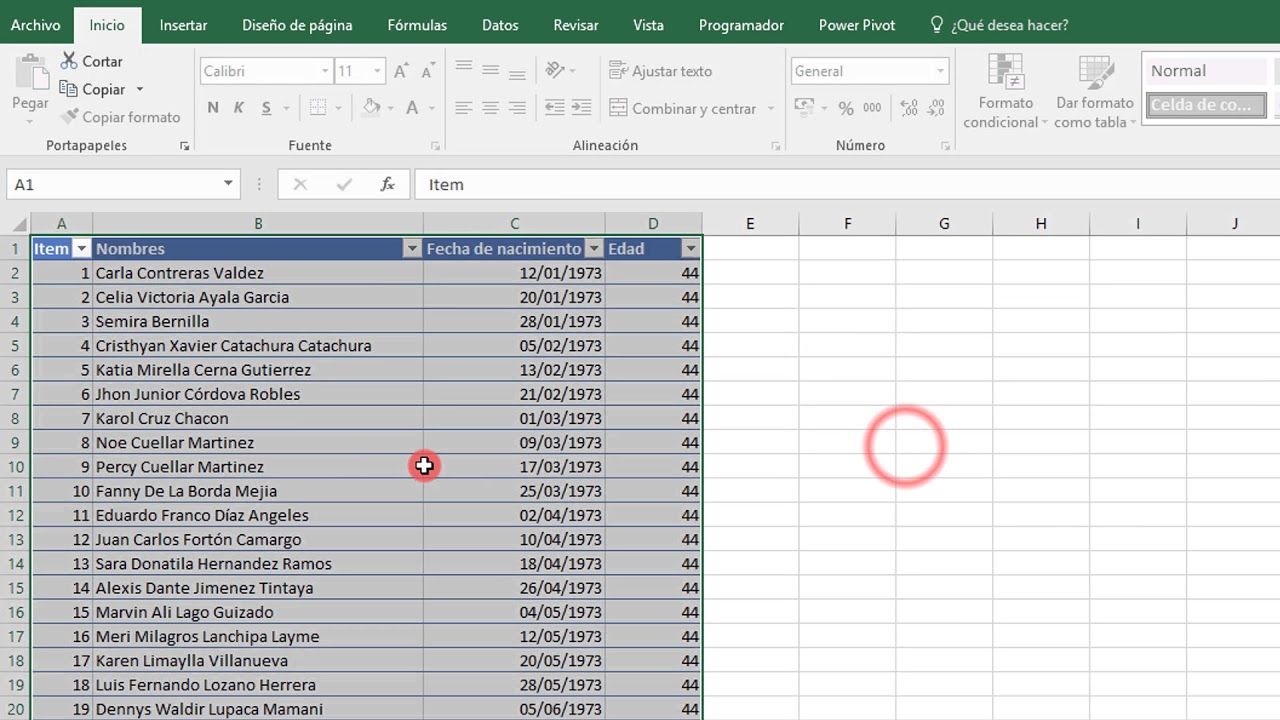Toggle bold N formatting
This screenshot has height=720, width=1280.
(213, 108)
